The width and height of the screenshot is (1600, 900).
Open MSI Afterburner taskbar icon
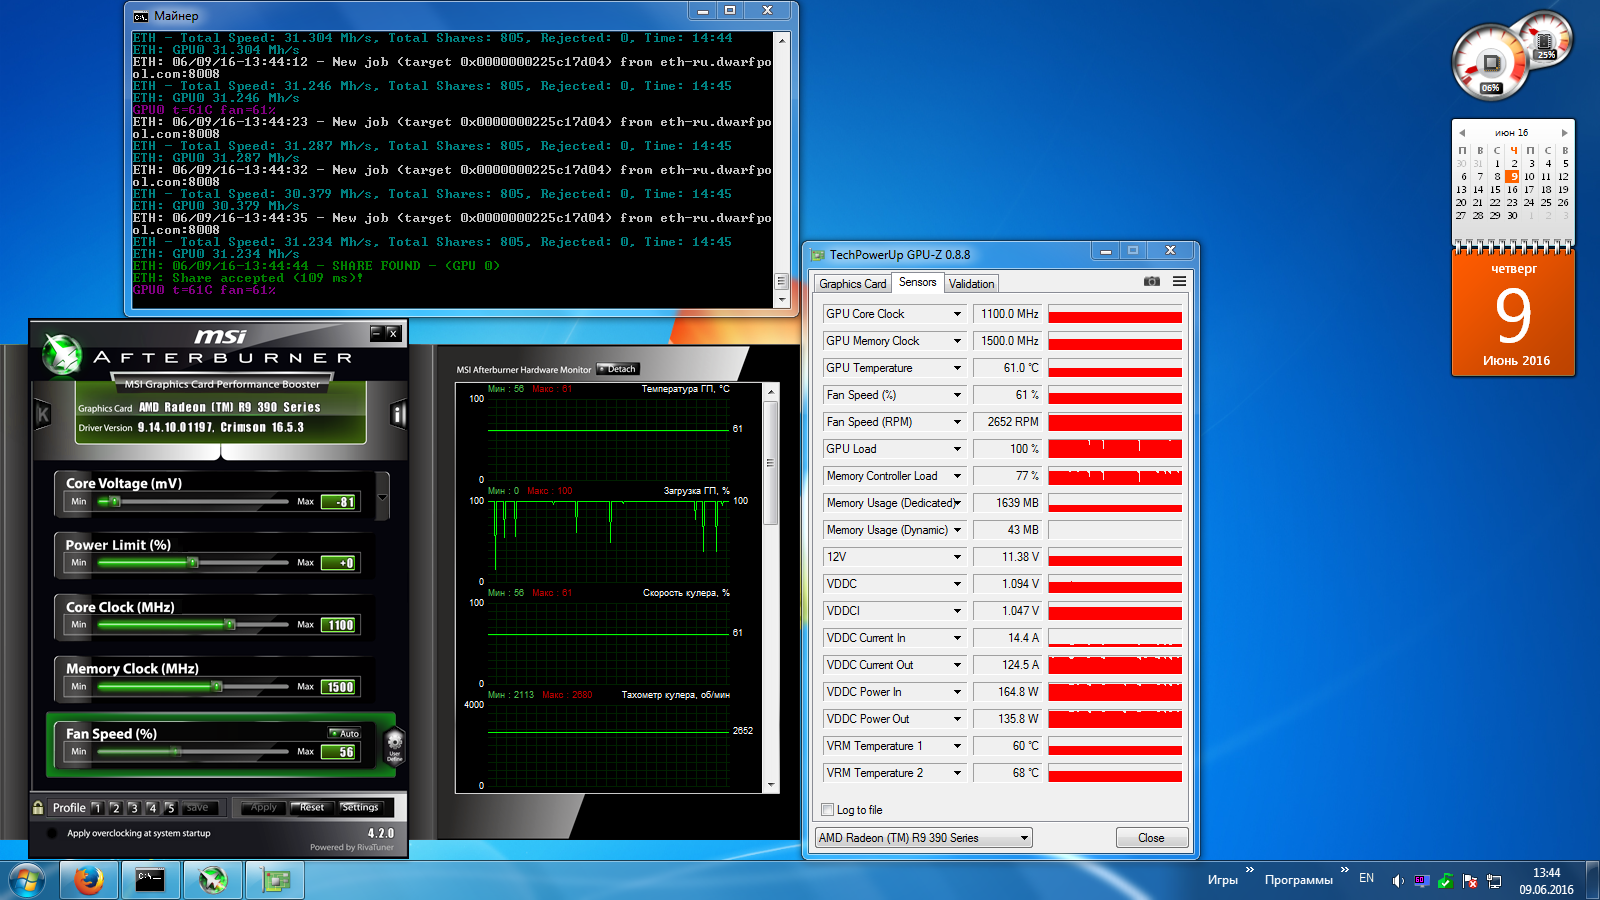pos(213,880)
